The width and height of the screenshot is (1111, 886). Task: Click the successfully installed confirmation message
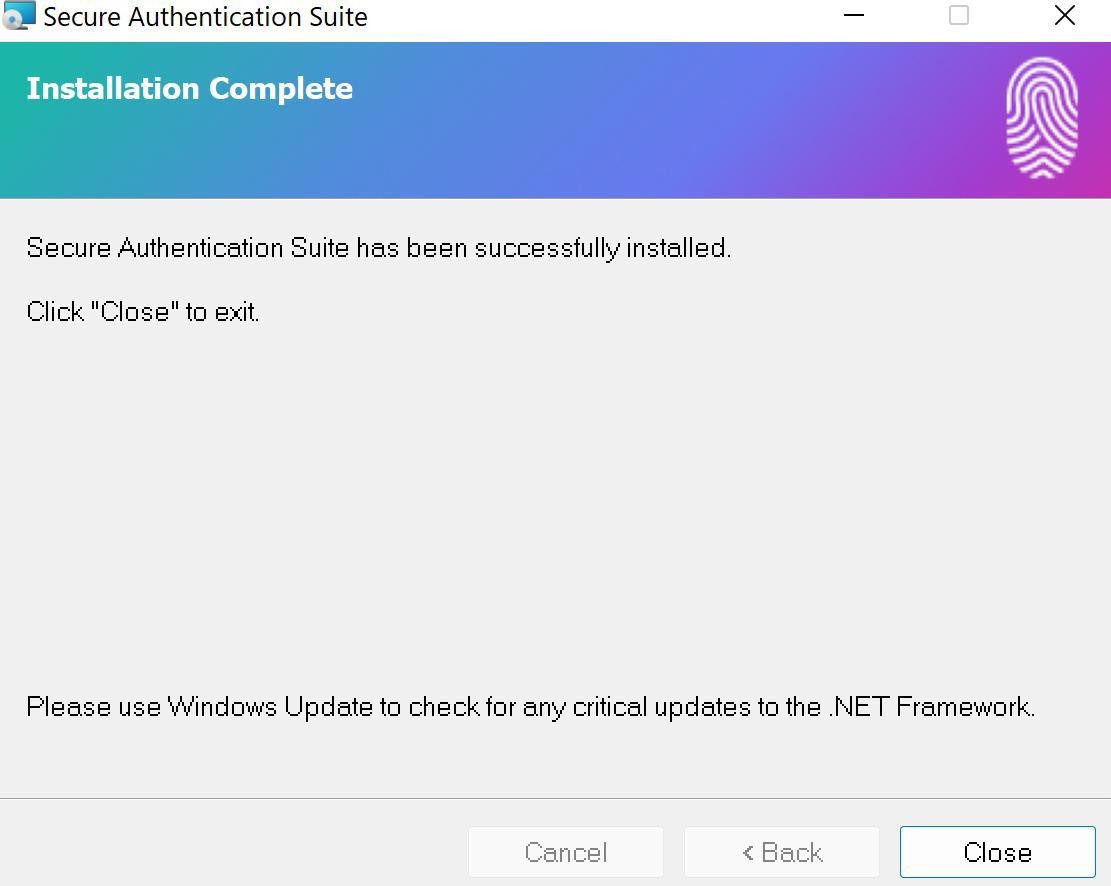tap(378, 248)
